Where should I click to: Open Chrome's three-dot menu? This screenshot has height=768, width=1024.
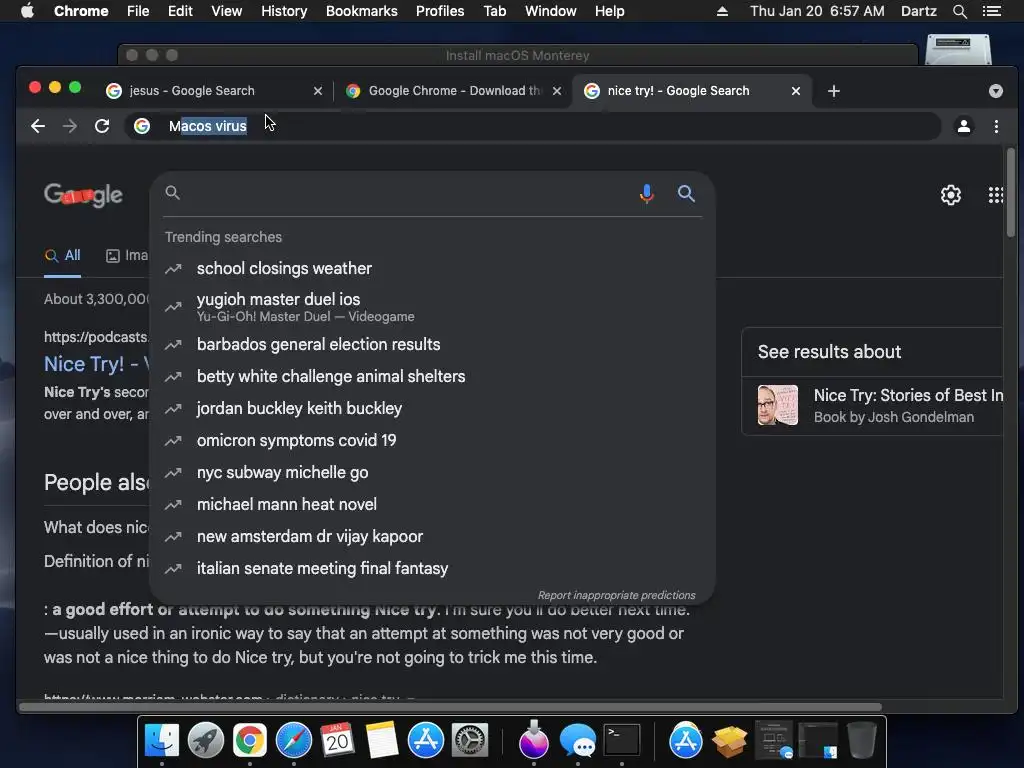click(996, 126)
